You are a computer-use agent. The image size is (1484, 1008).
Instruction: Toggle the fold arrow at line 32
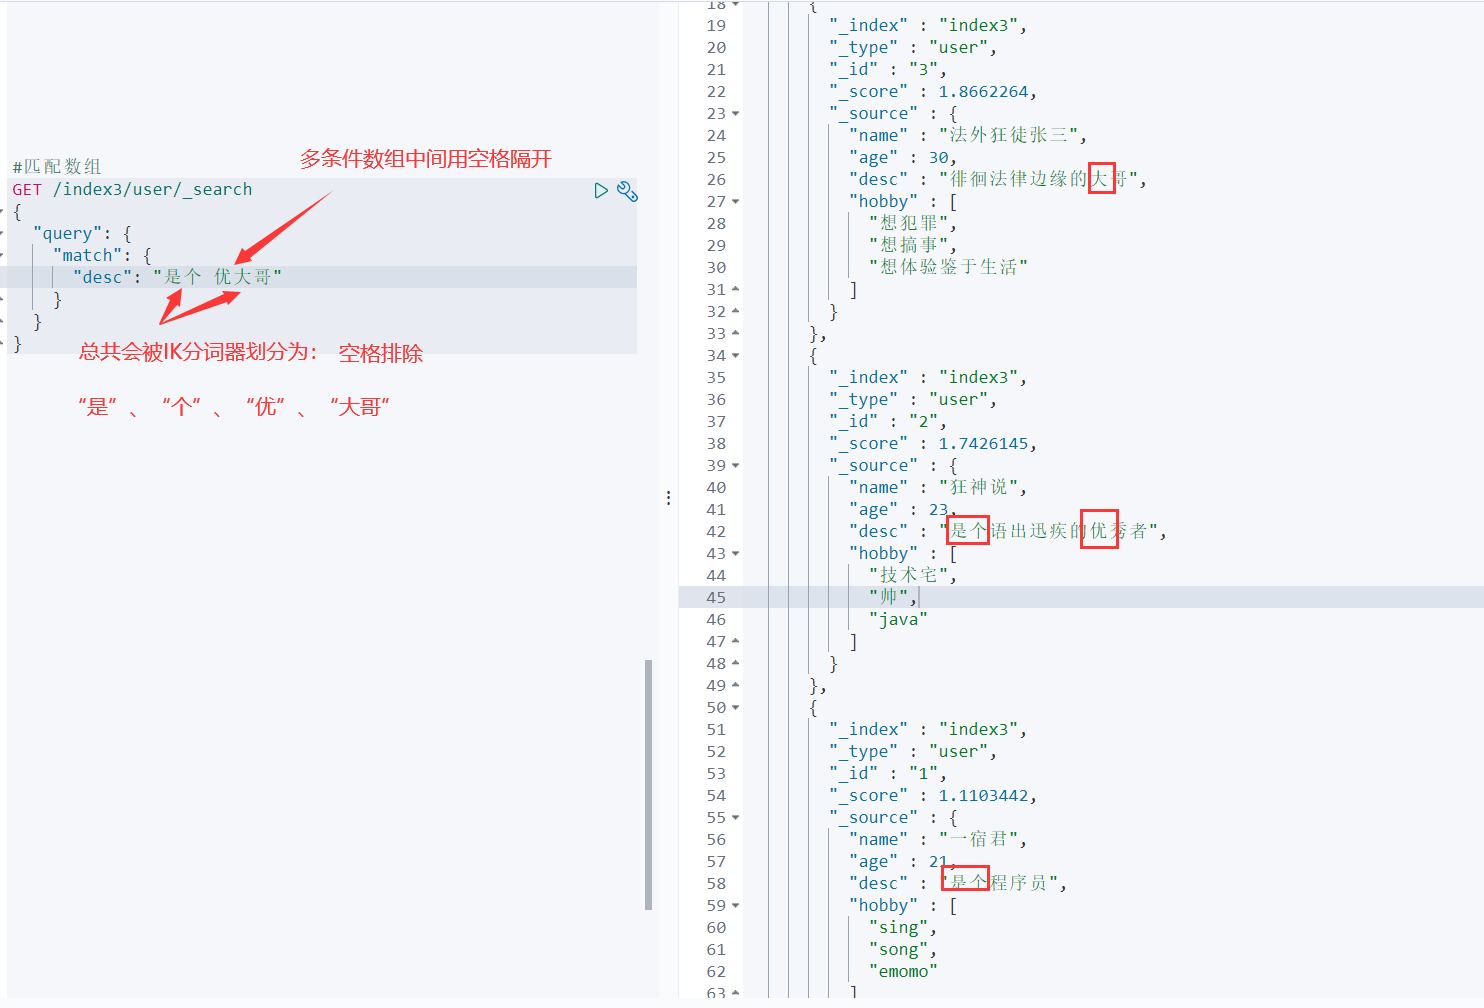coord(736,312)
